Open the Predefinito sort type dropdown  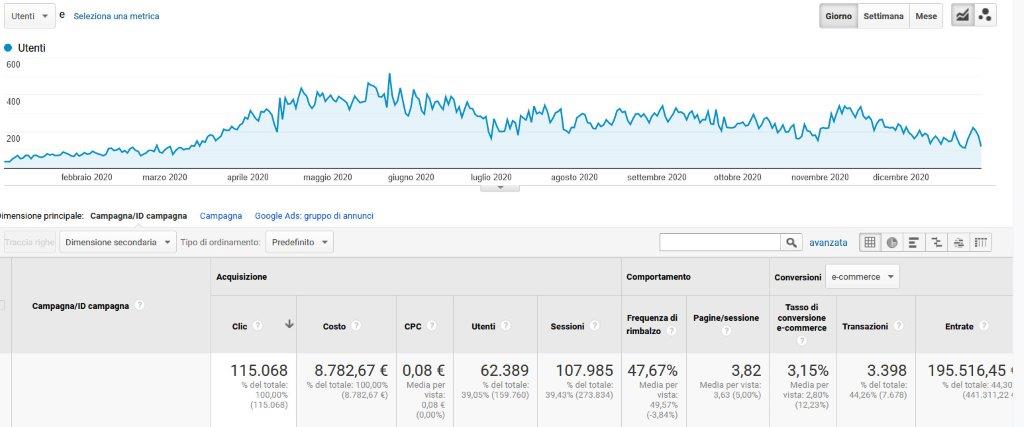[300, 242]
